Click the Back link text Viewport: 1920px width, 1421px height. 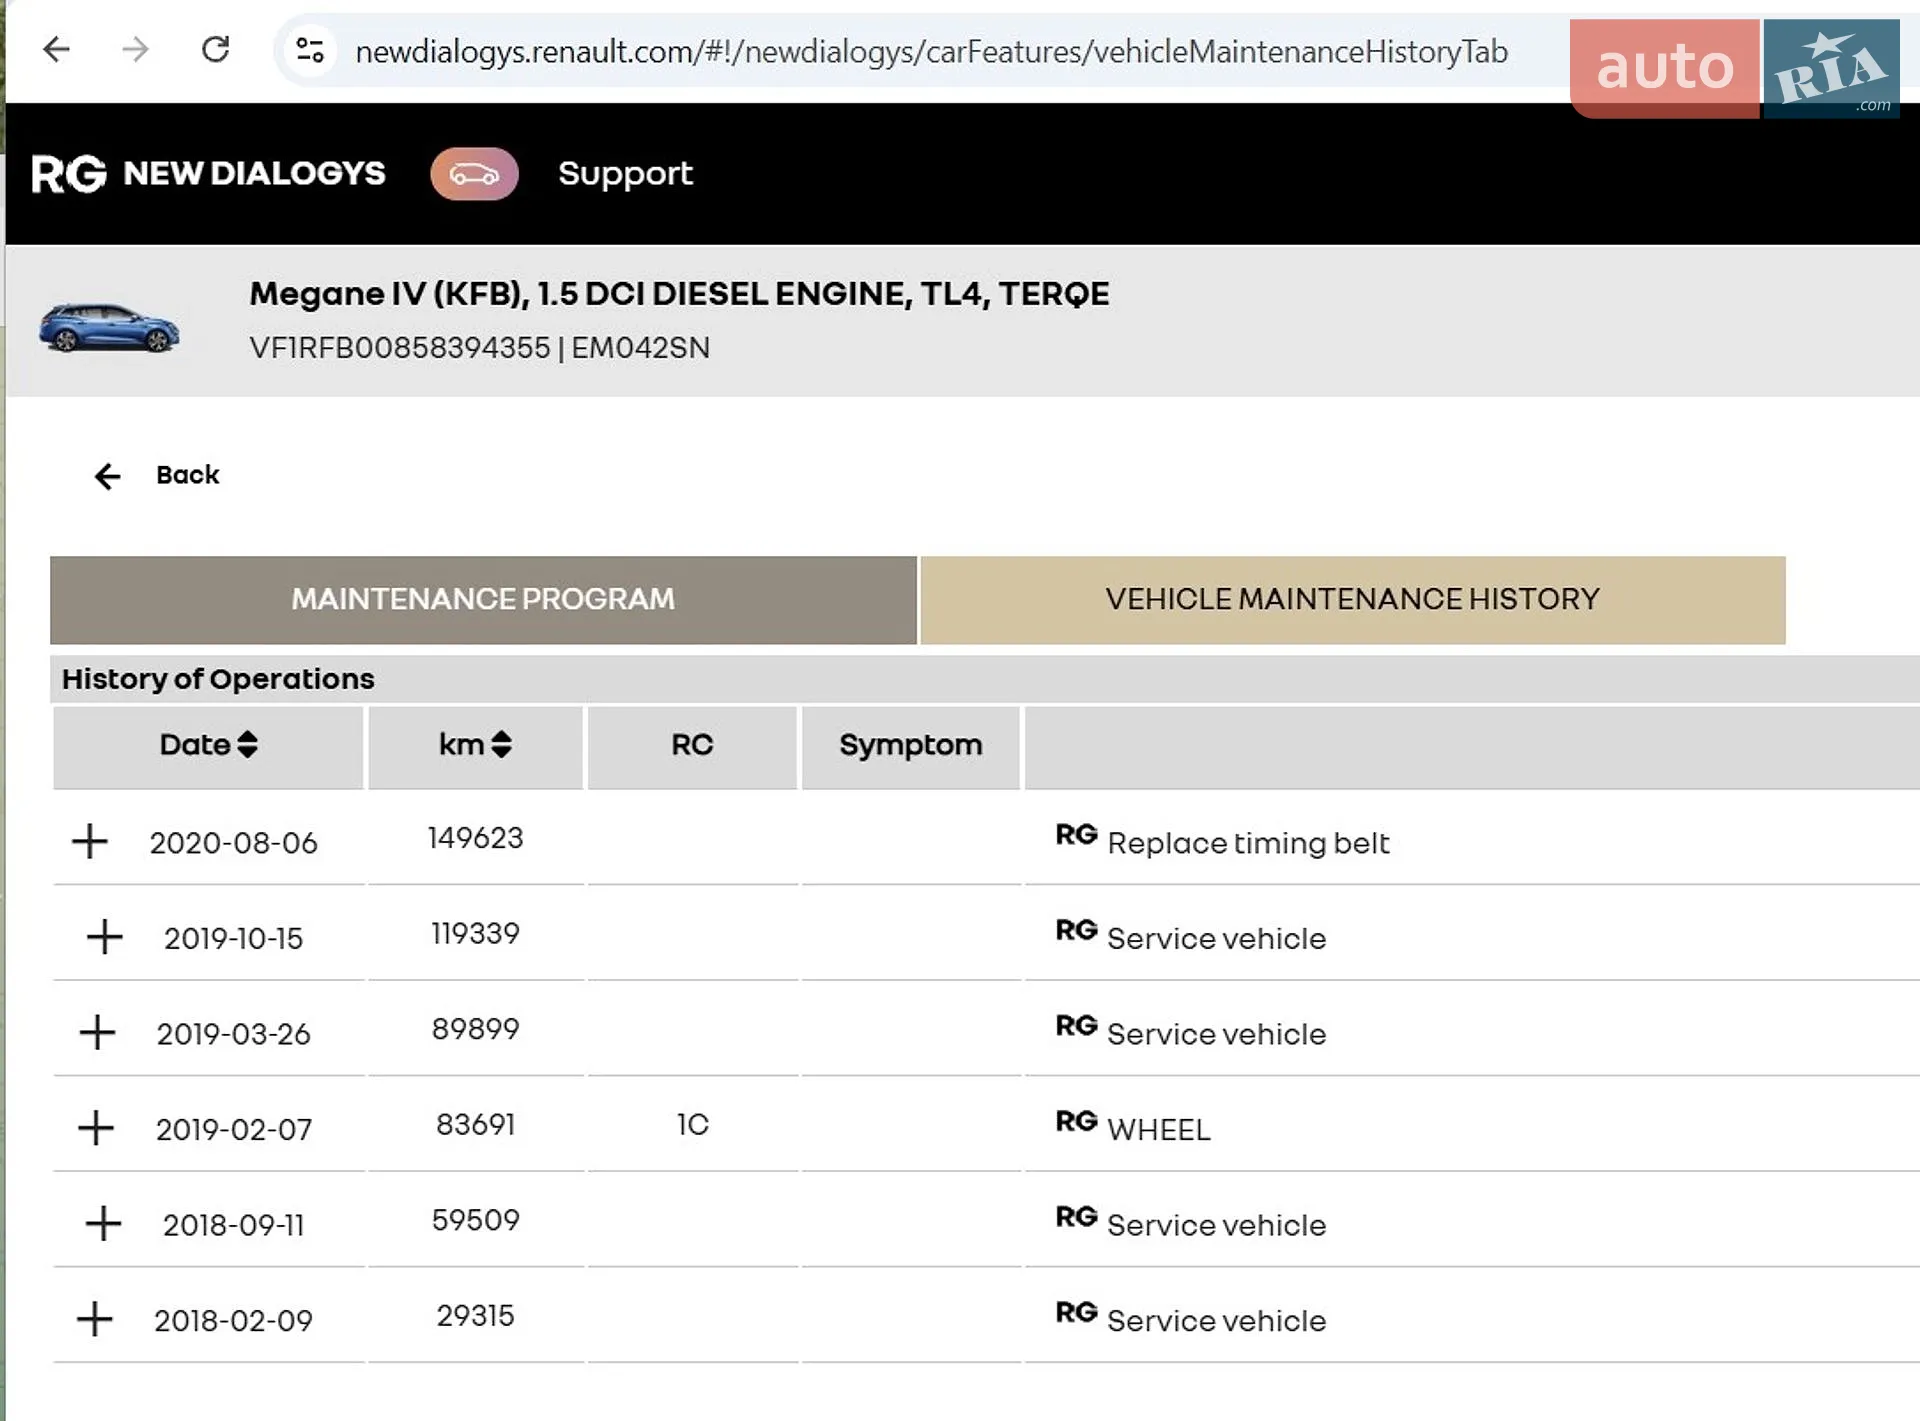click(187, 474)
